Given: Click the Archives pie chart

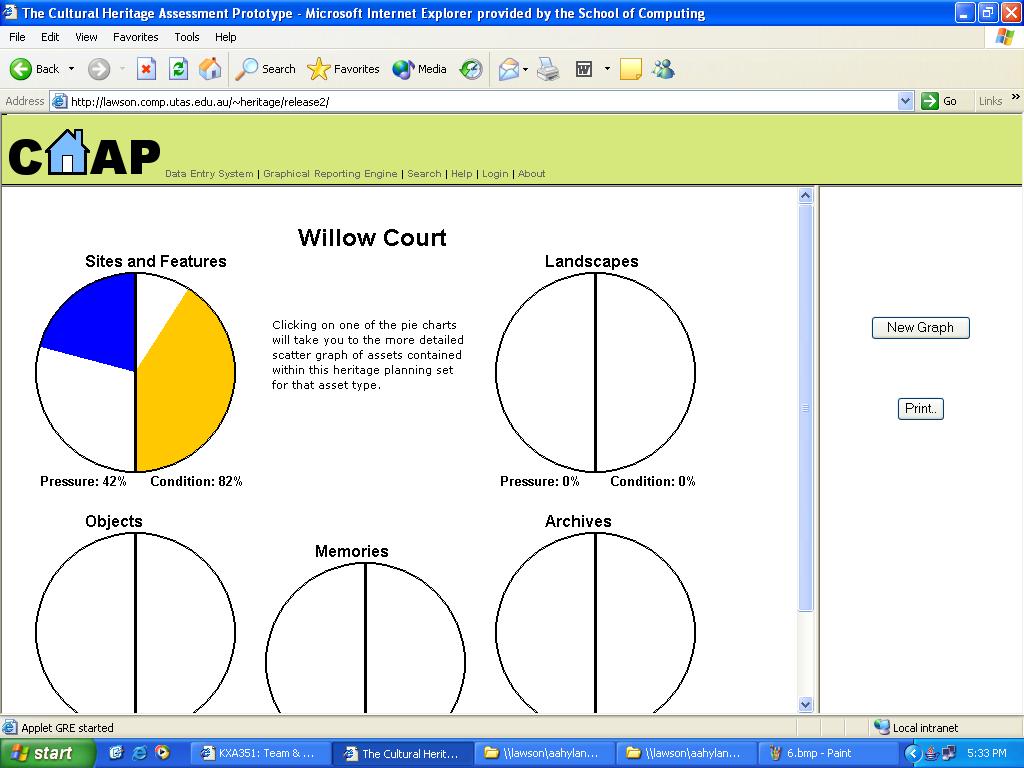Looking at the screenshot, I should coord(595,623).
